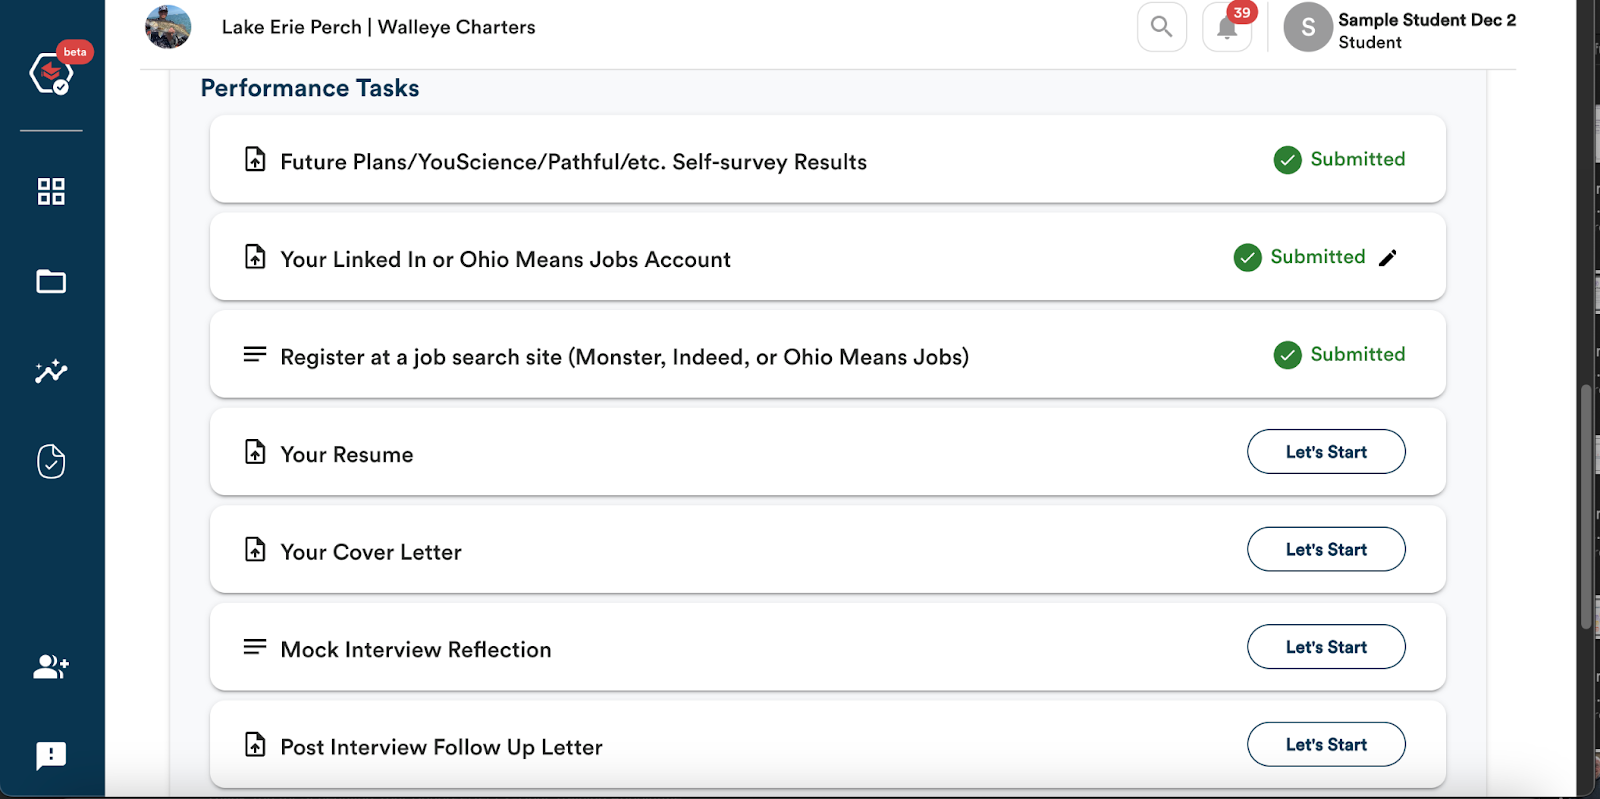1600x799 pixels.
Task: Select the add user sidebar icon
Action: coord(51,666)
